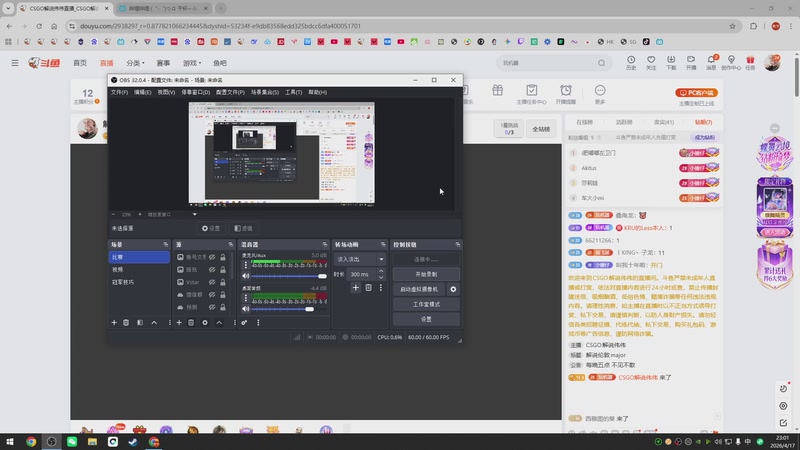
Task: Open the scene transition type dropdown
Action: pos(360,258)
